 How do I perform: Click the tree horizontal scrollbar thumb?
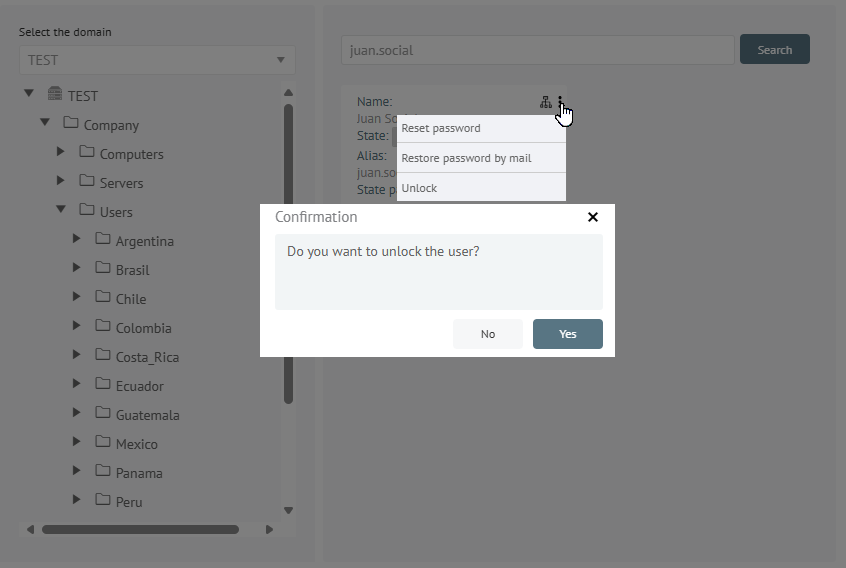[140, 530]
